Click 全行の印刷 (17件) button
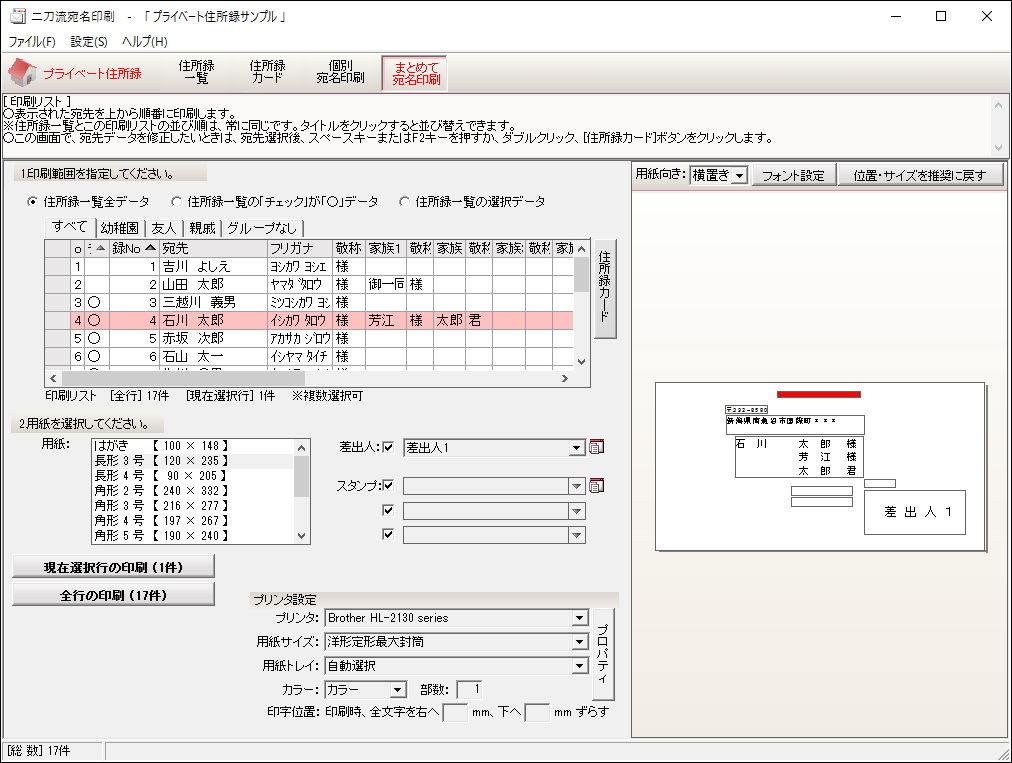This screenshot has height=763, width=1012. (114, 595)
